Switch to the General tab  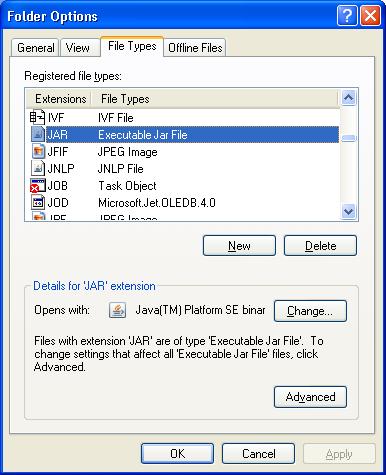pyautogui.click(x=35, y=48)
